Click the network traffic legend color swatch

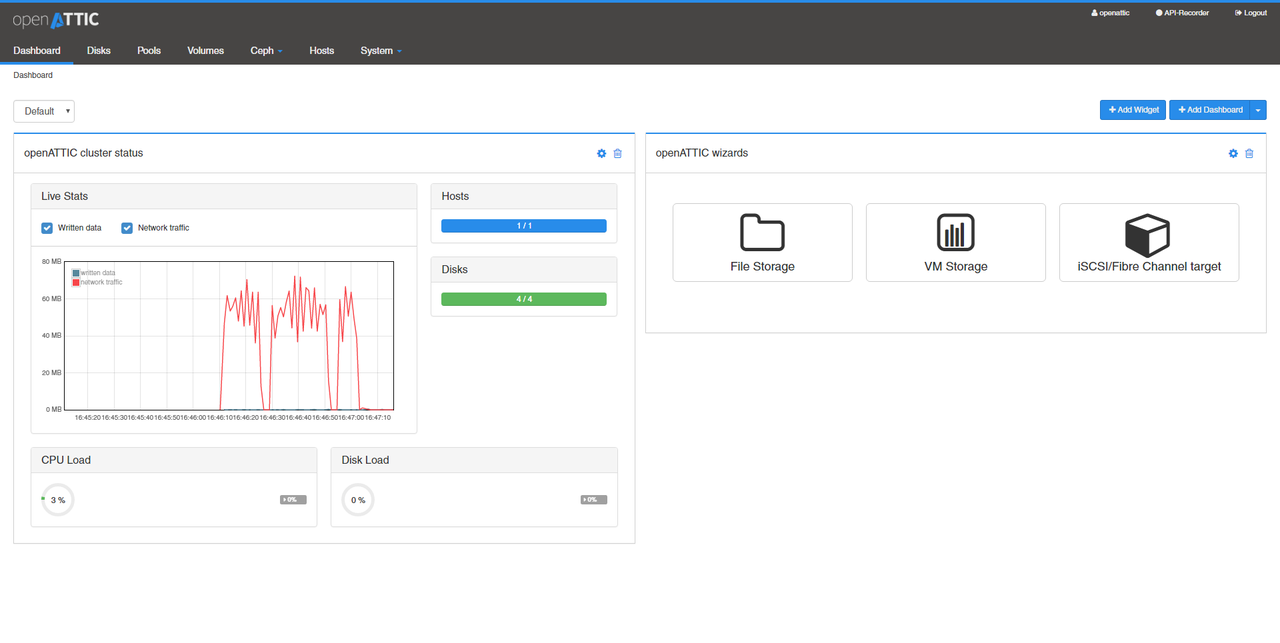click(76, 283)
